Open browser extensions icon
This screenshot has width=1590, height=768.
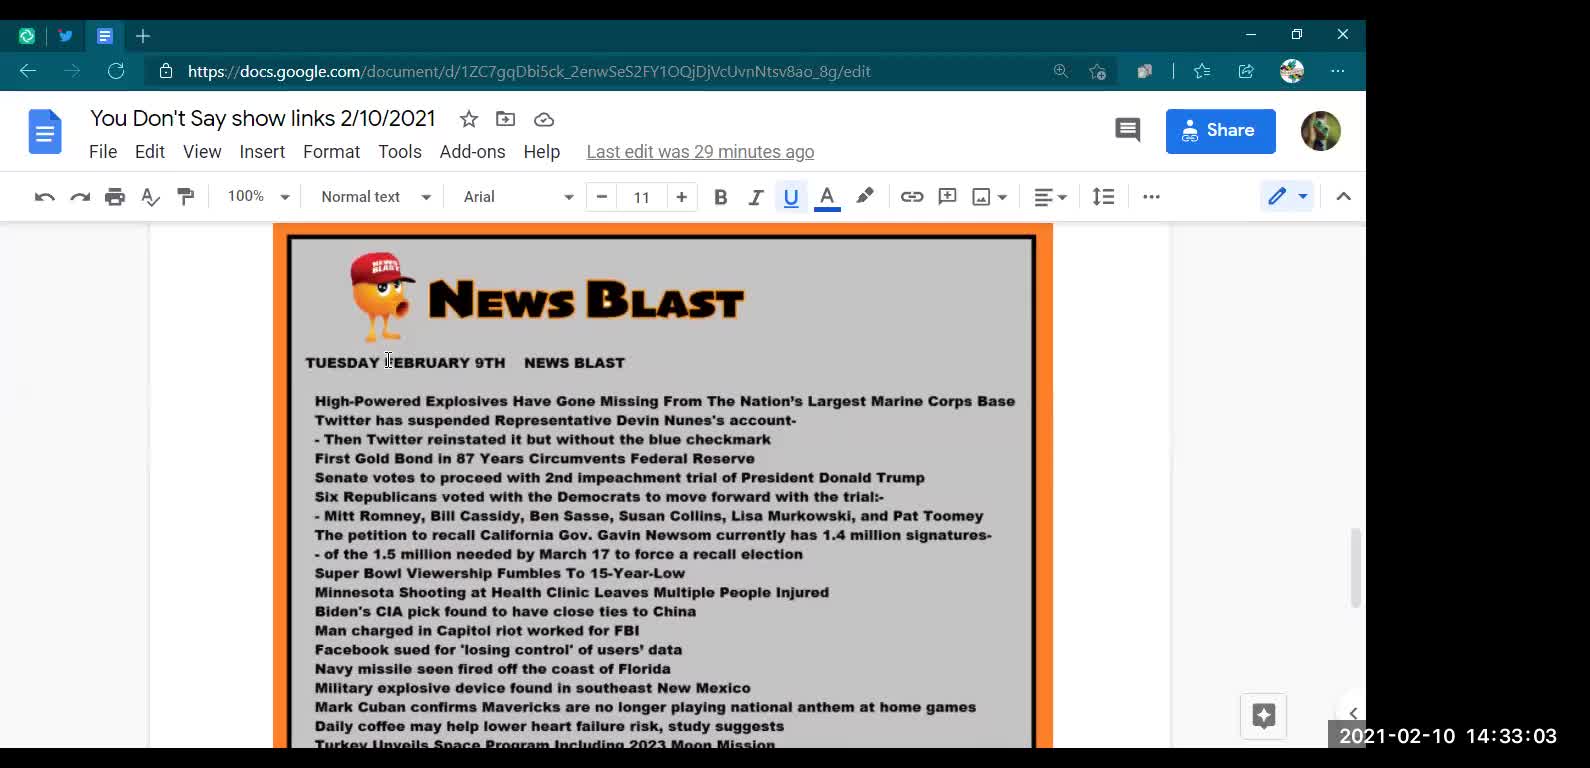(1144, 71)
